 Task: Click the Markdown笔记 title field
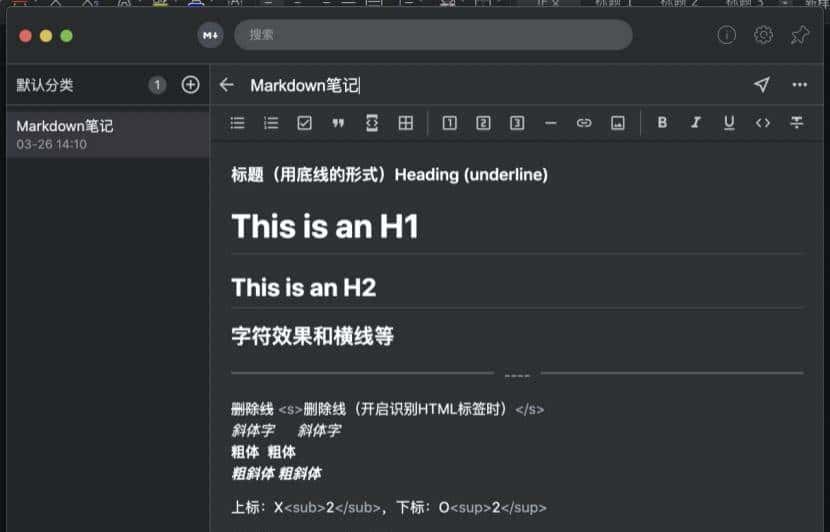tap(305, 85)
